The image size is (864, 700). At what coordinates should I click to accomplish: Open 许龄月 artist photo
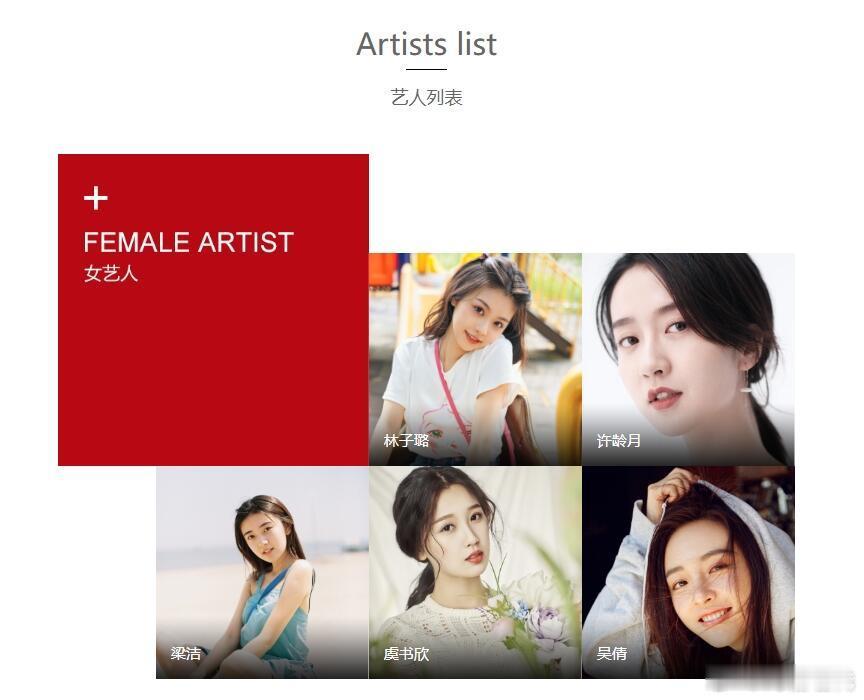pos(688,359)
